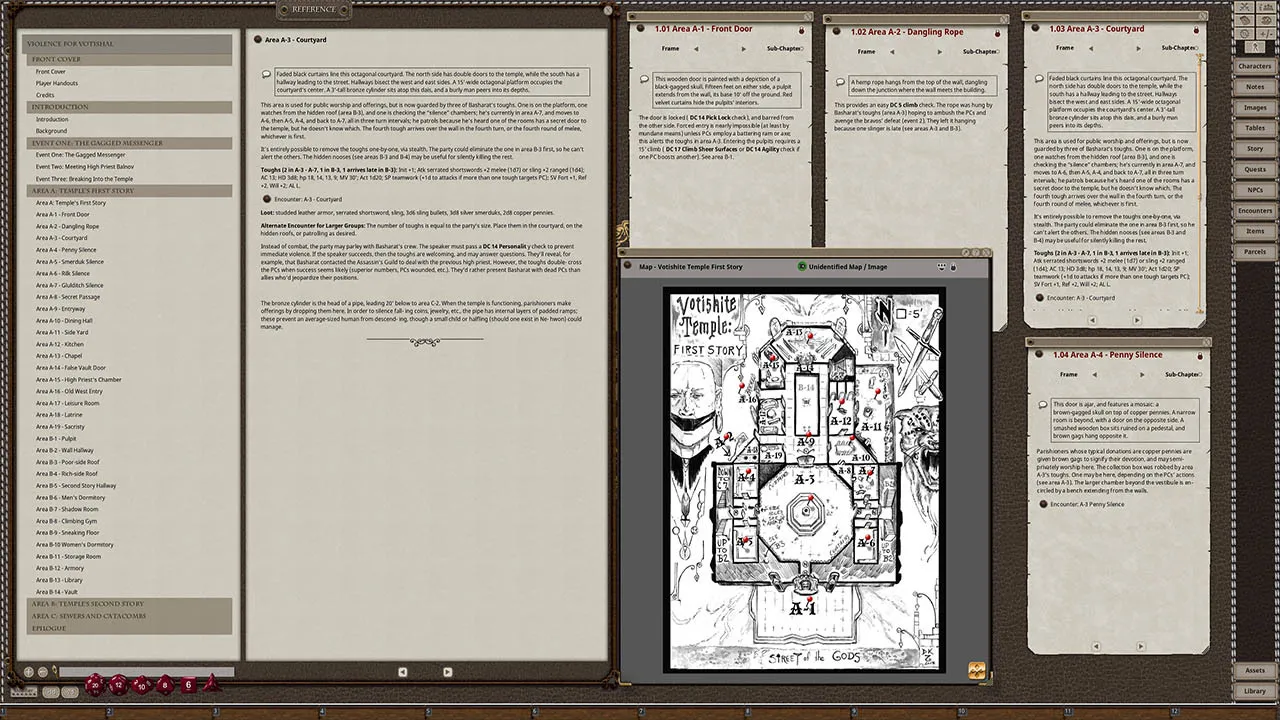Roll the d12 die
The width and height of the screenshot is (1280, 720).
point(118,684)
